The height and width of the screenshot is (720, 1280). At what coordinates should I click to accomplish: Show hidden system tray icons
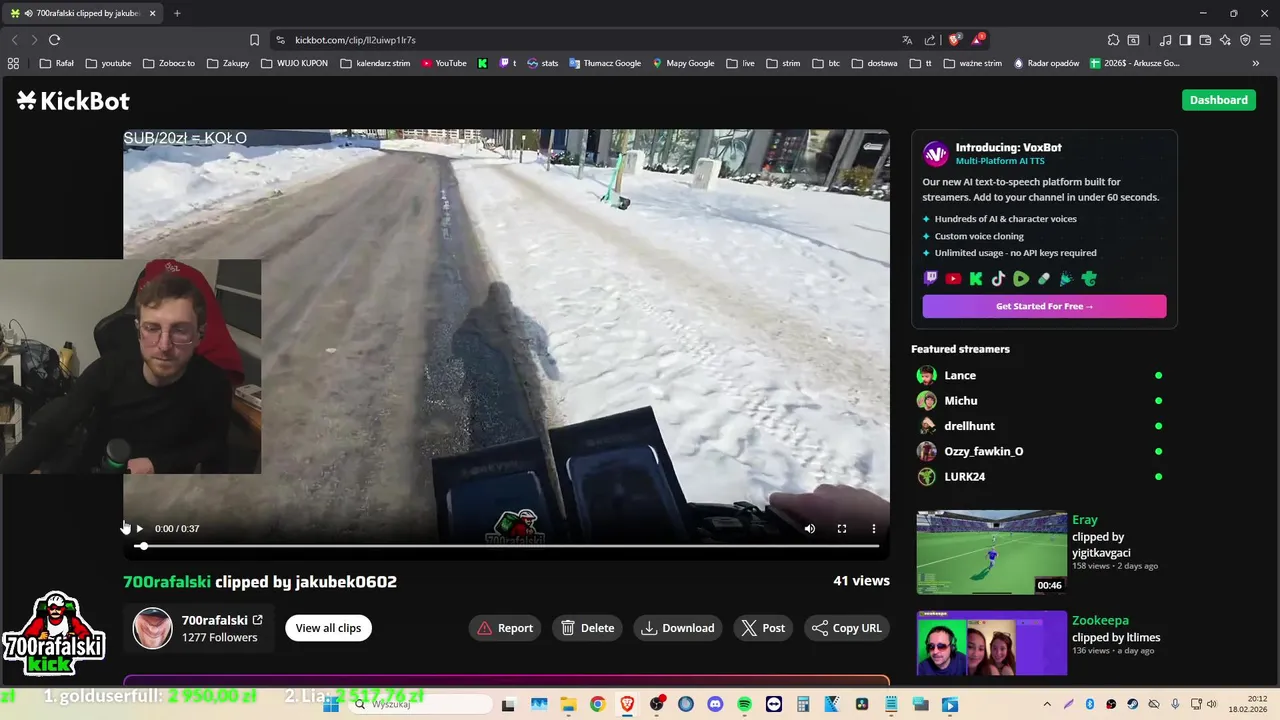1047,704
